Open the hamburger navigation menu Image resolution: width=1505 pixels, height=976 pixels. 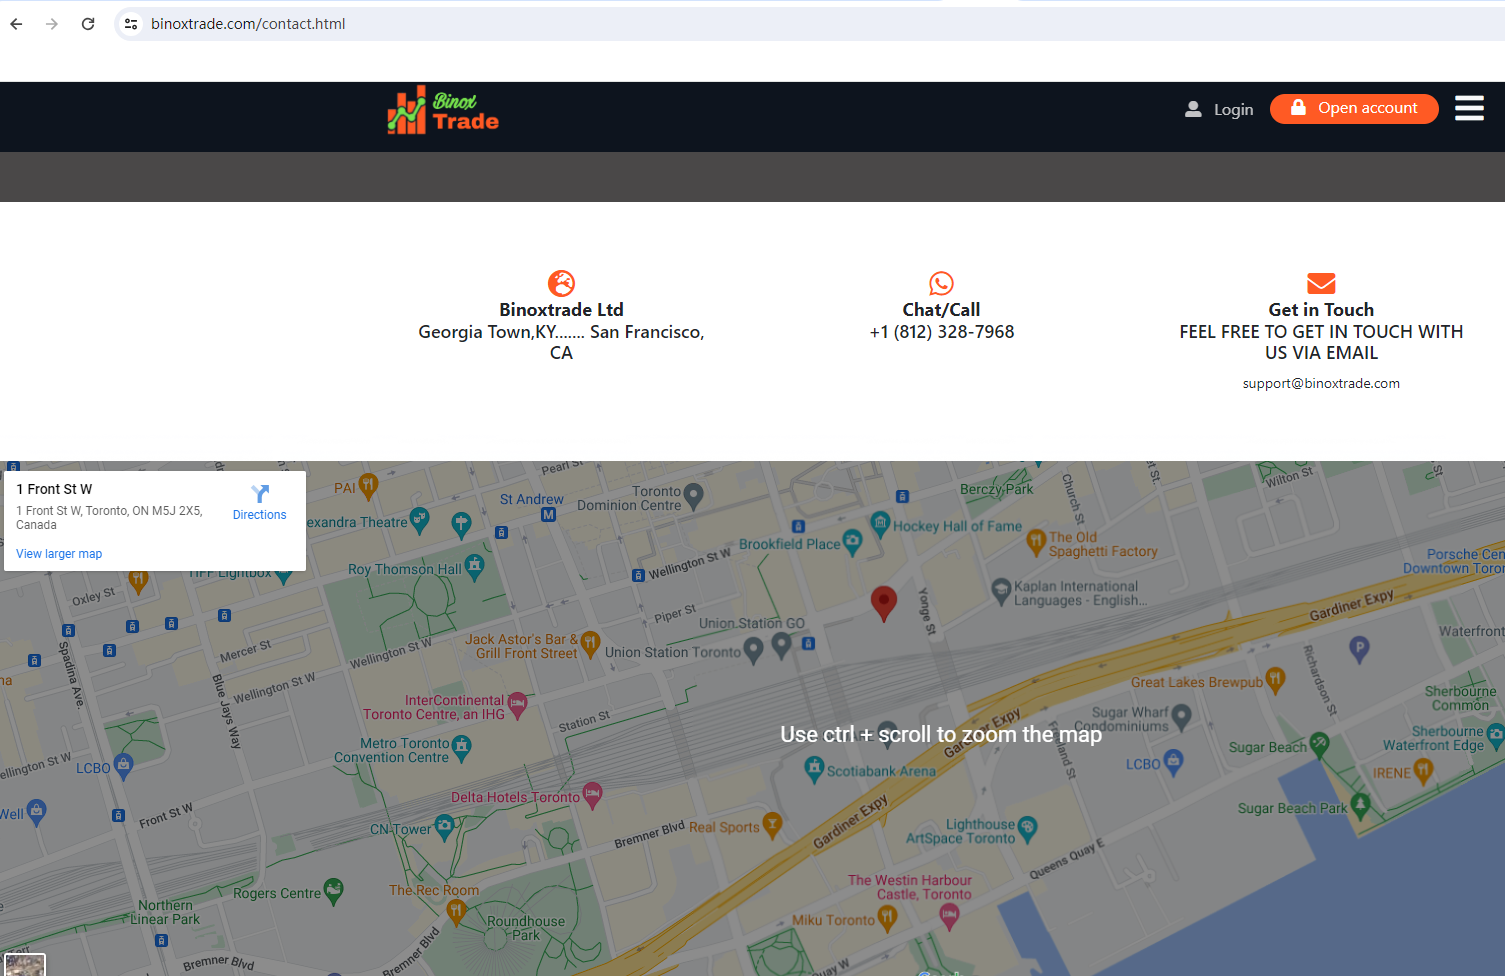point(1468,108)
